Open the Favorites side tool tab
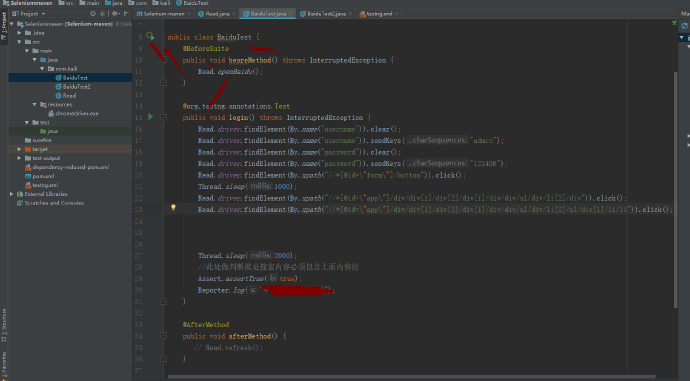The image size is (690, 381). coord(4,365)
